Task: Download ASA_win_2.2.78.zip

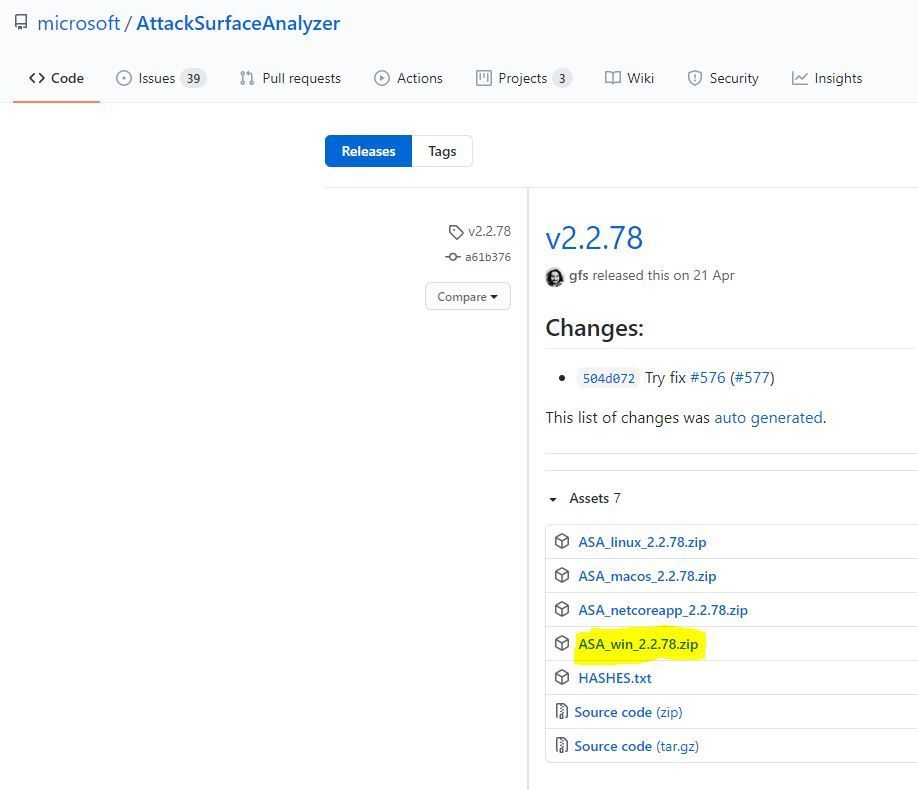Action: [x=638, y=644]
